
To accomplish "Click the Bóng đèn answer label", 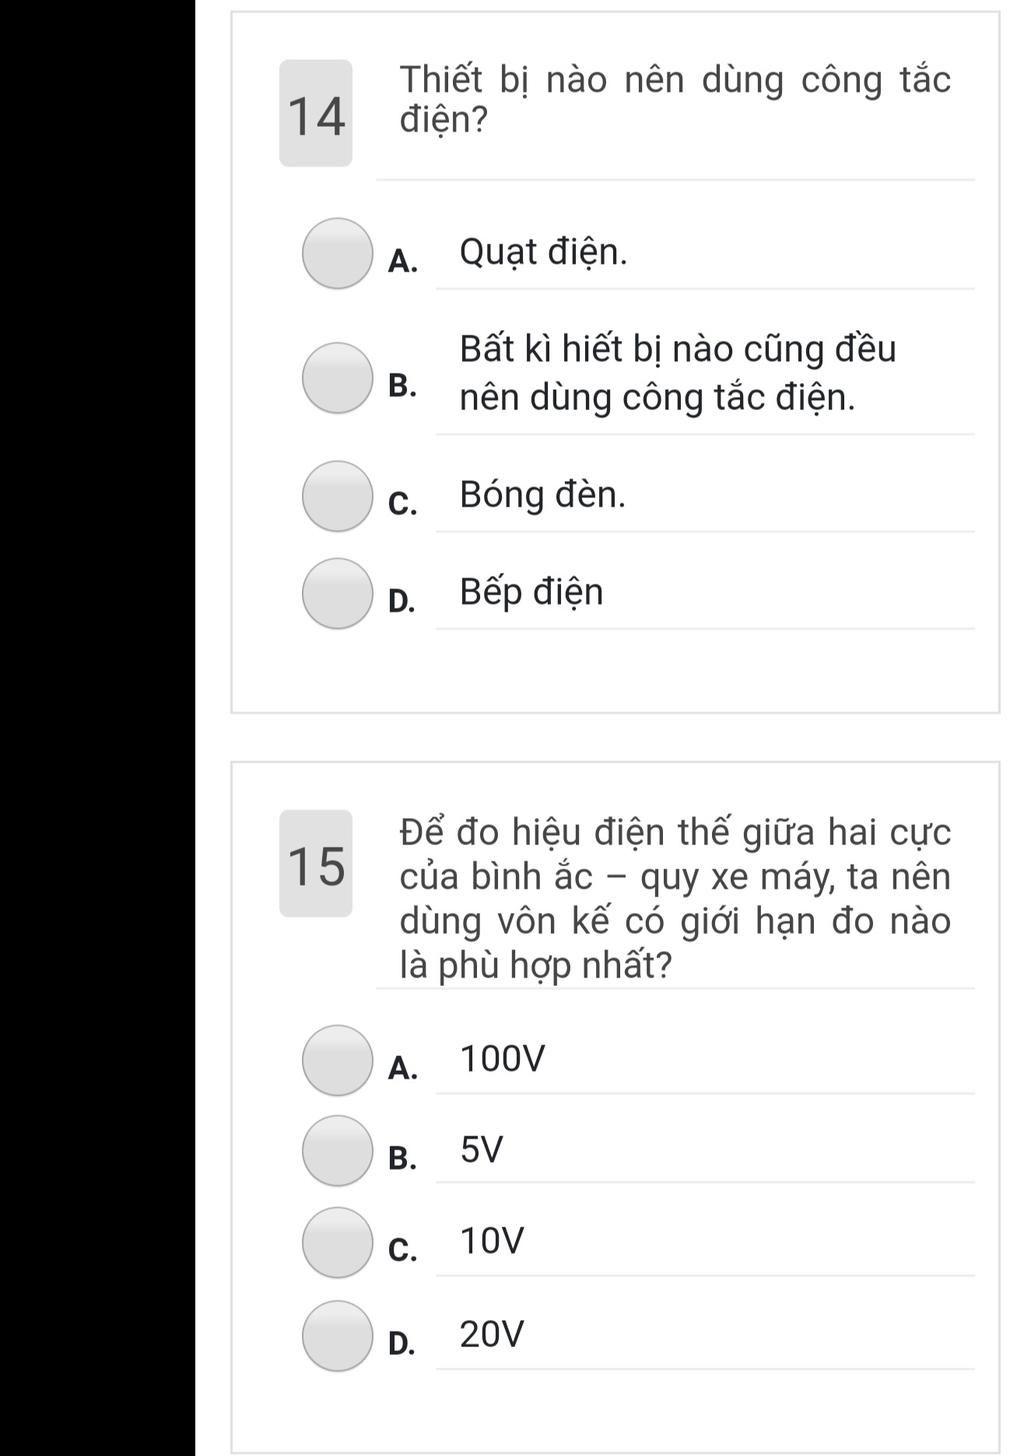I will point(542,495).
